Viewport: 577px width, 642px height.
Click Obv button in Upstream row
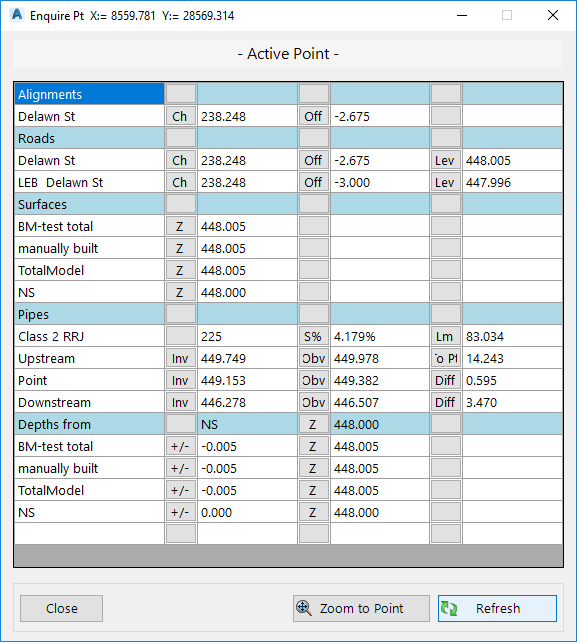[x=313, y=358]
